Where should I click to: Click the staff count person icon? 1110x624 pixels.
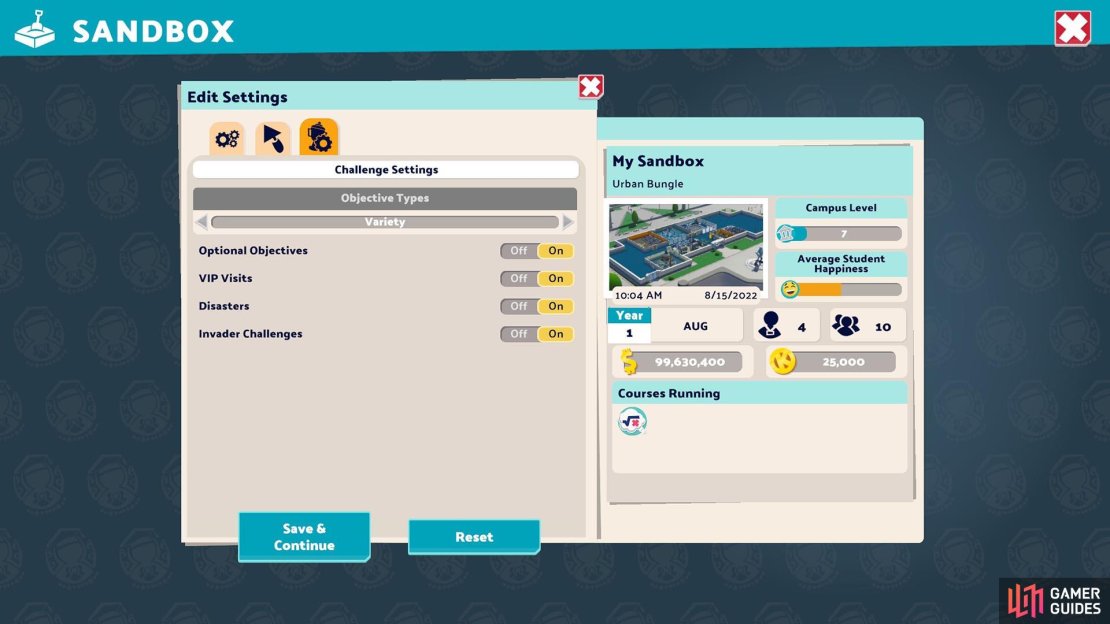coord(769,325)
